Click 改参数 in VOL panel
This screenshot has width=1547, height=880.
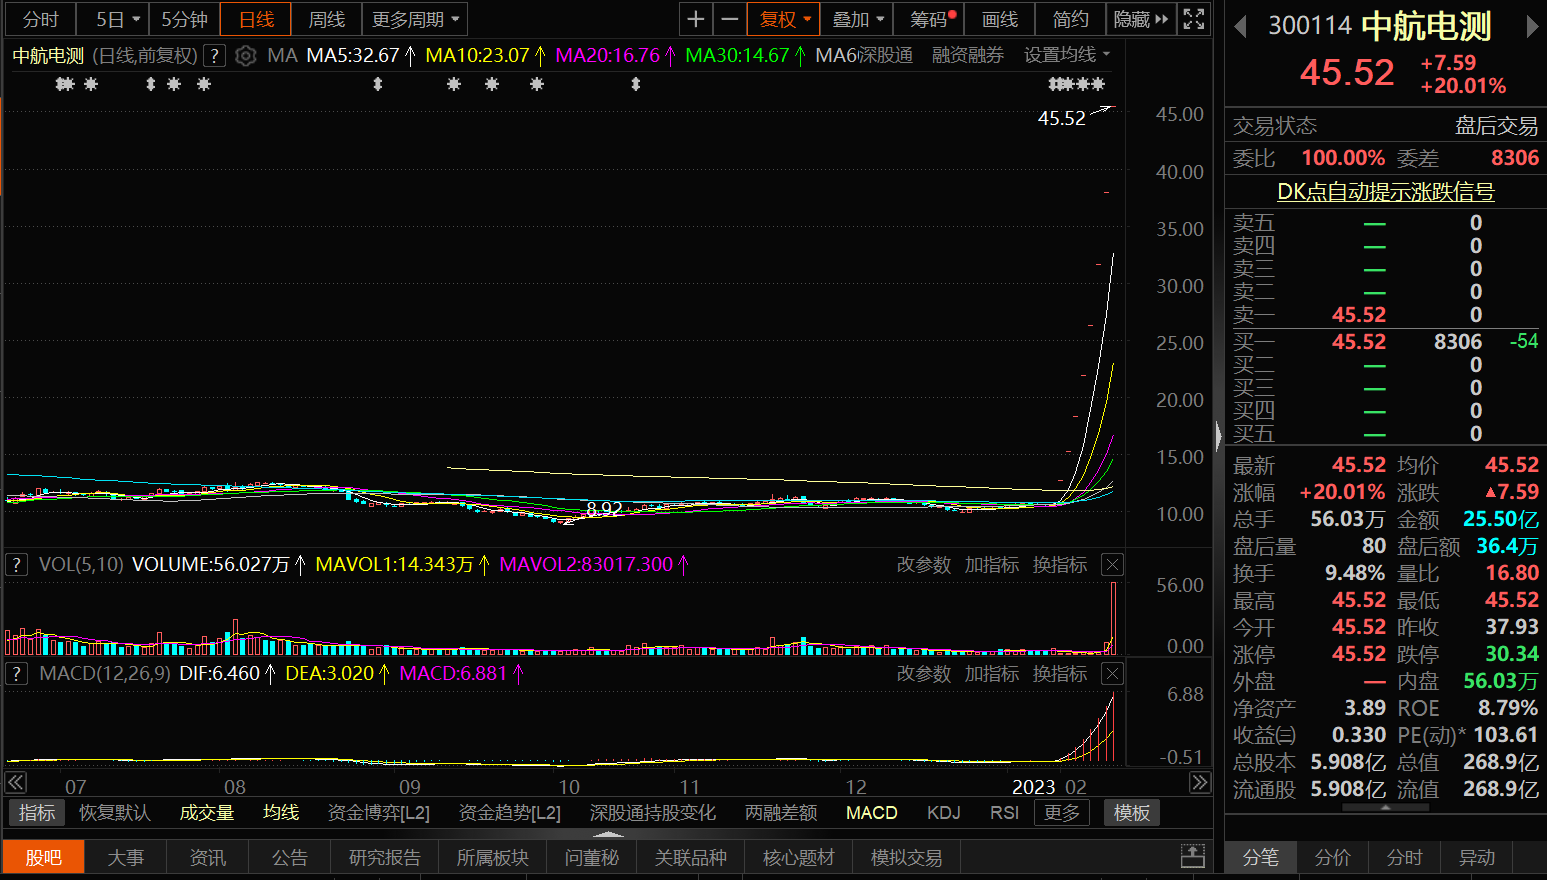click(x=924, y=565)
